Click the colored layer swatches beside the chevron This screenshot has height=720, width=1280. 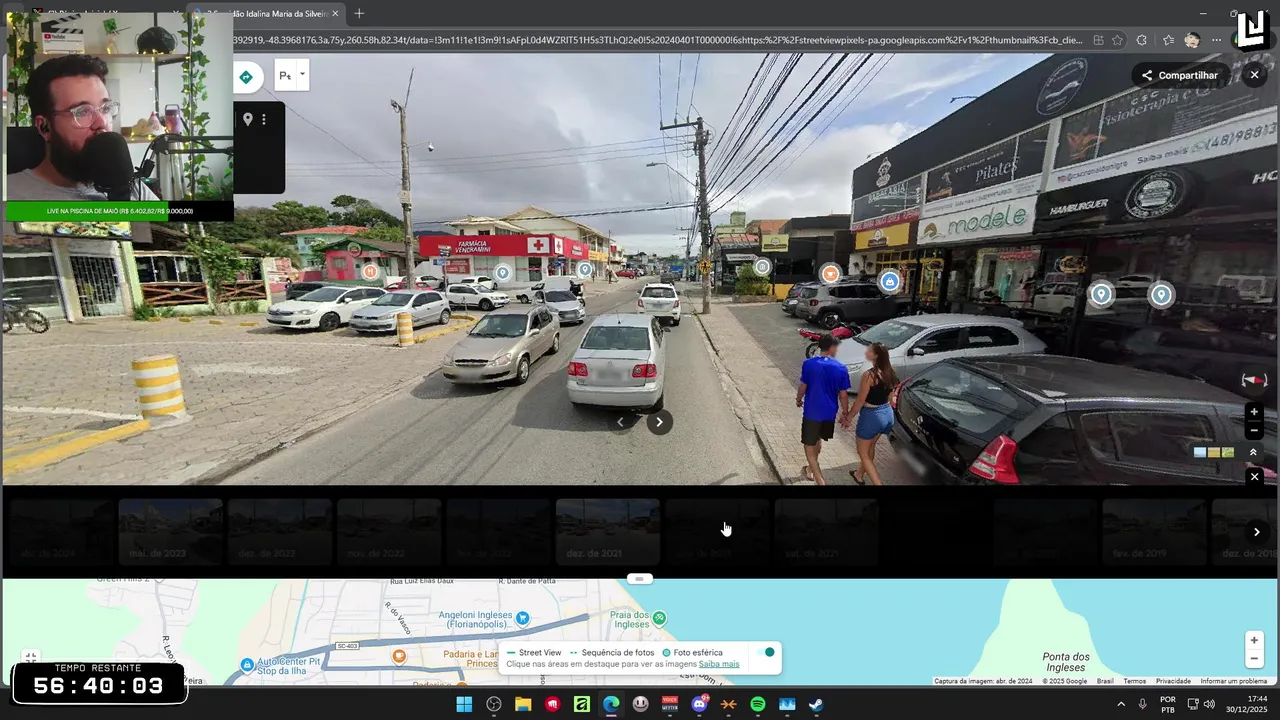coord(1214,452)
